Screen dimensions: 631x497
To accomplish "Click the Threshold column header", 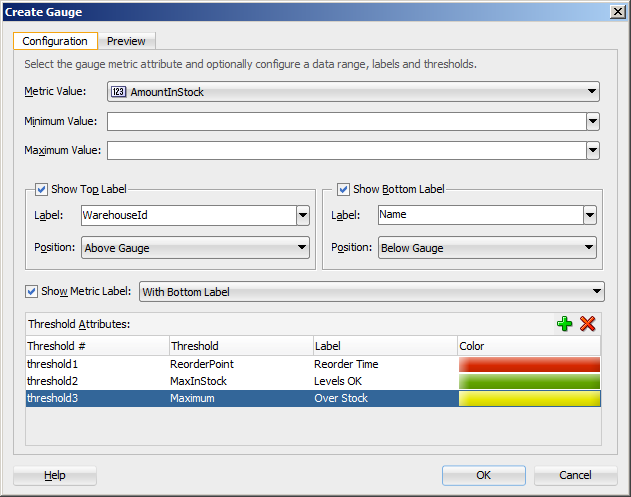I will [241, 346].
